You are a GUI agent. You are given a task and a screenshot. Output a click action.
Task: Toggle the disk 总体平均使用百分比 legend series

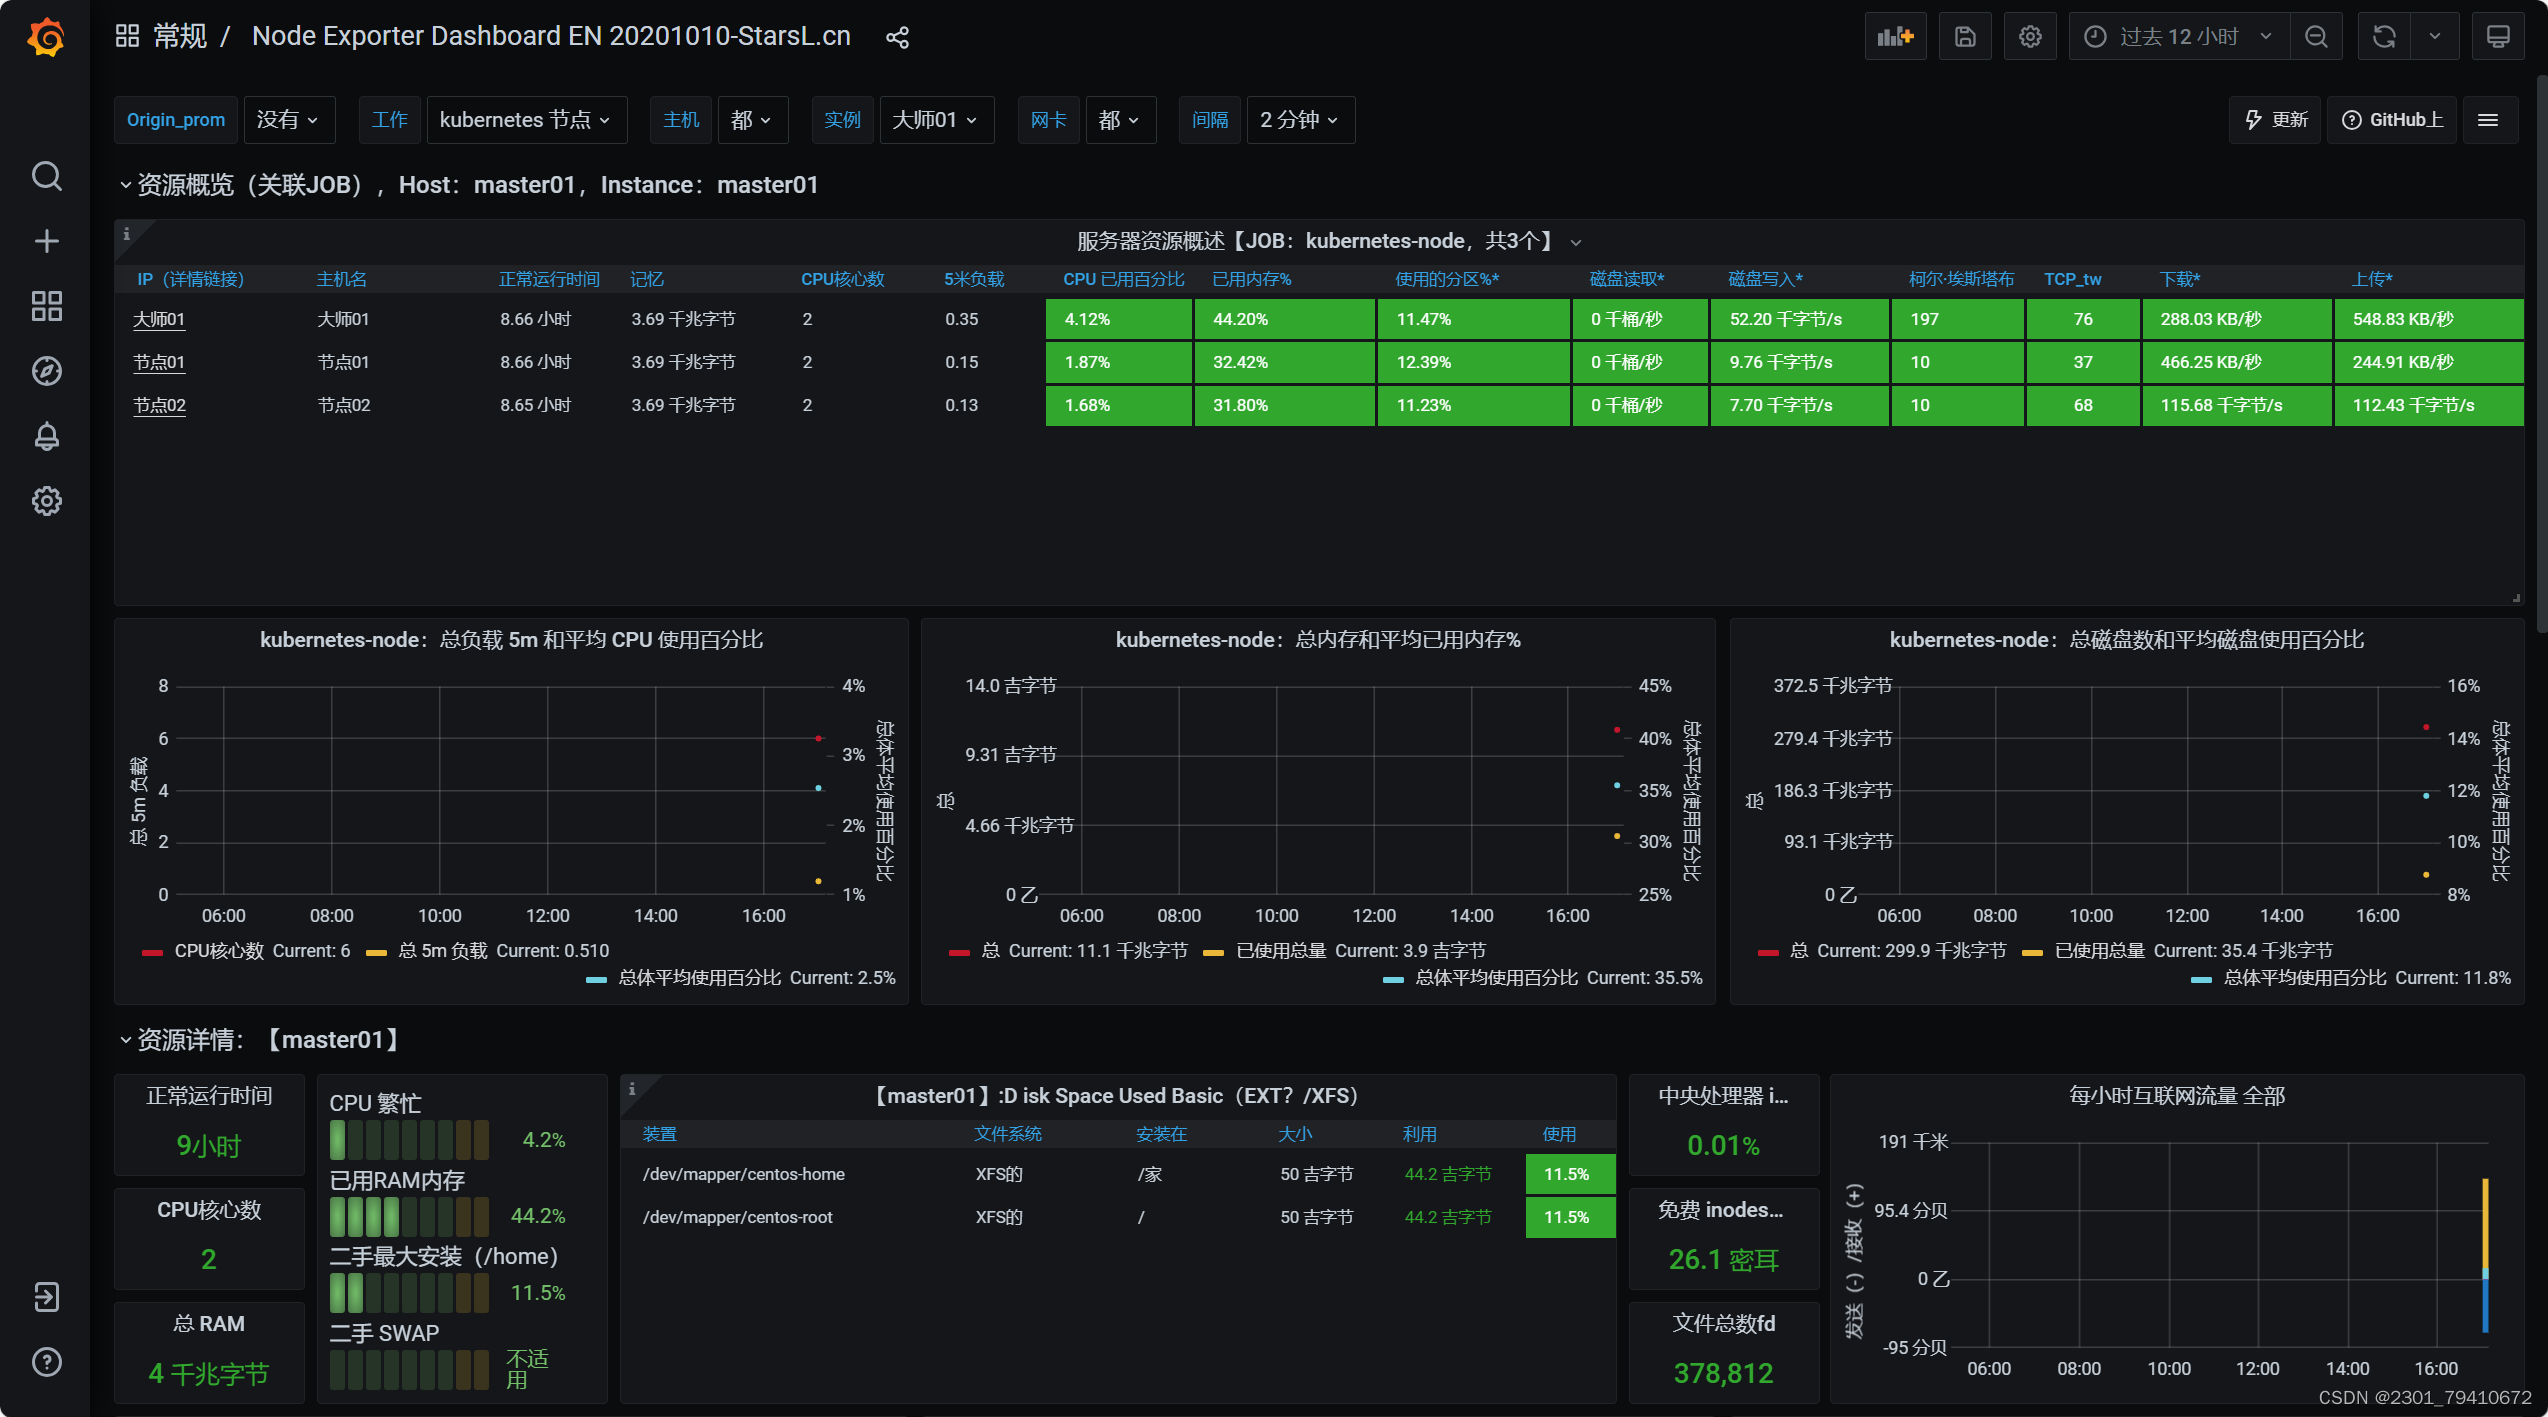[x=2303, y=978]
